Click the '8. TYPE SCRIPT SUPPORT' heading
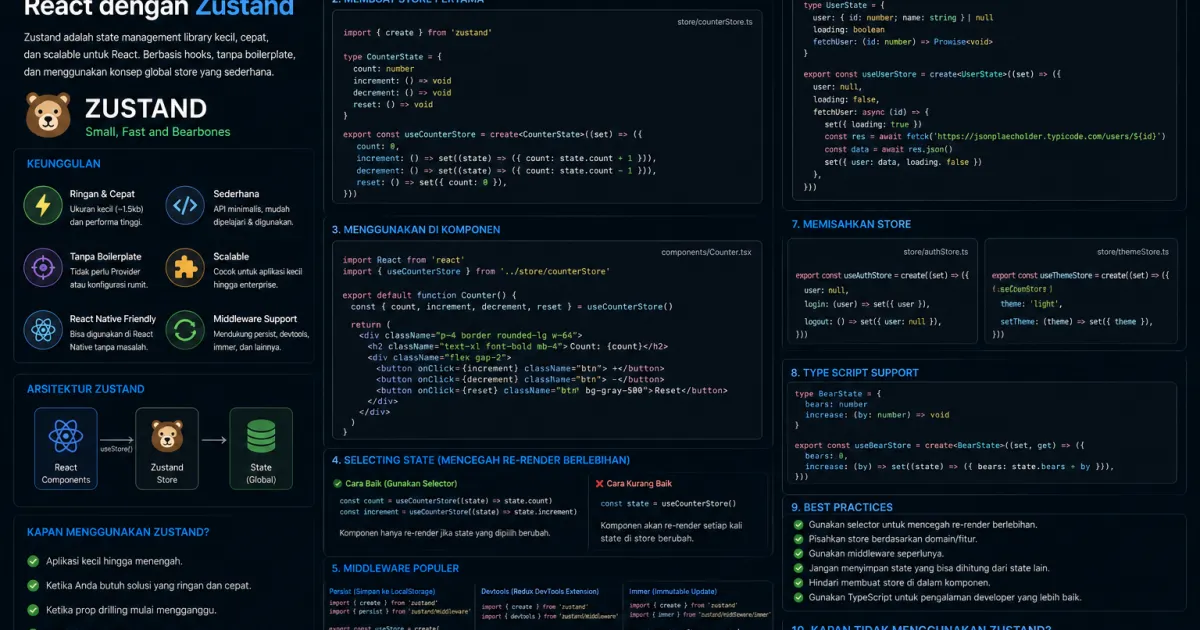 (854, 372)
